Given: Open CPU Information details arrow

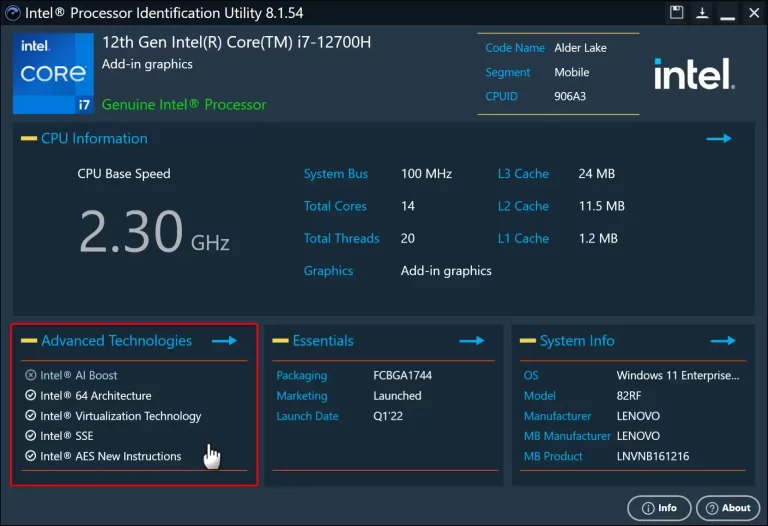Looking at the screenshot, I should tap(719, 139).
